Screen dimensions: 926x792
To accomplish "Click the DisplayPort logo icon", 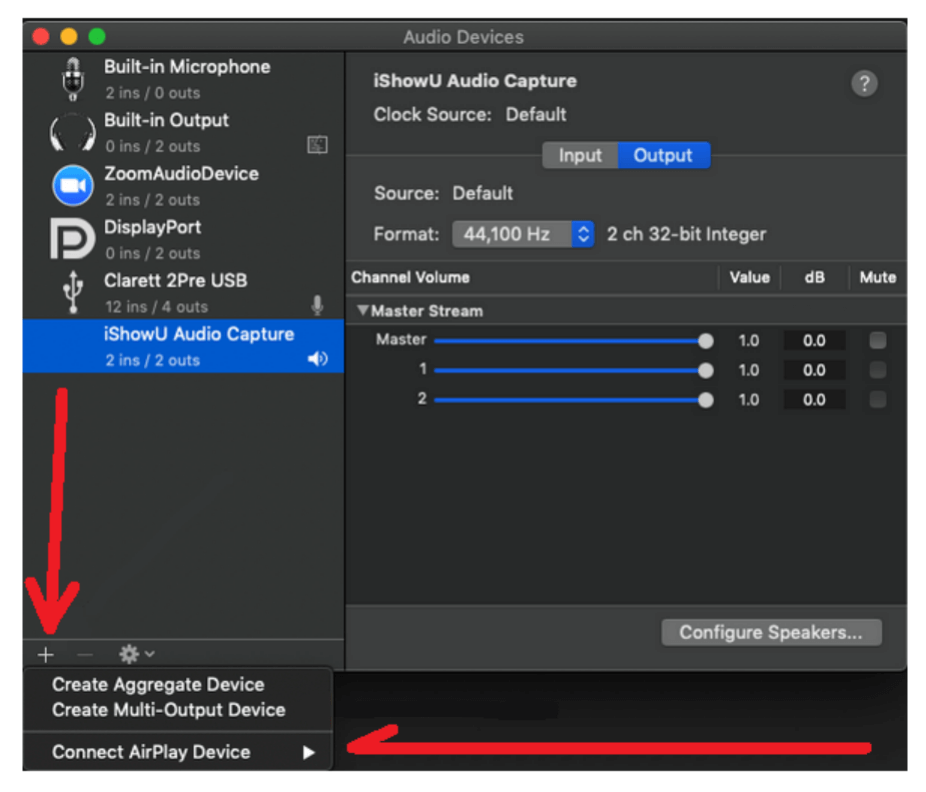I will click(x=73, y=239).
